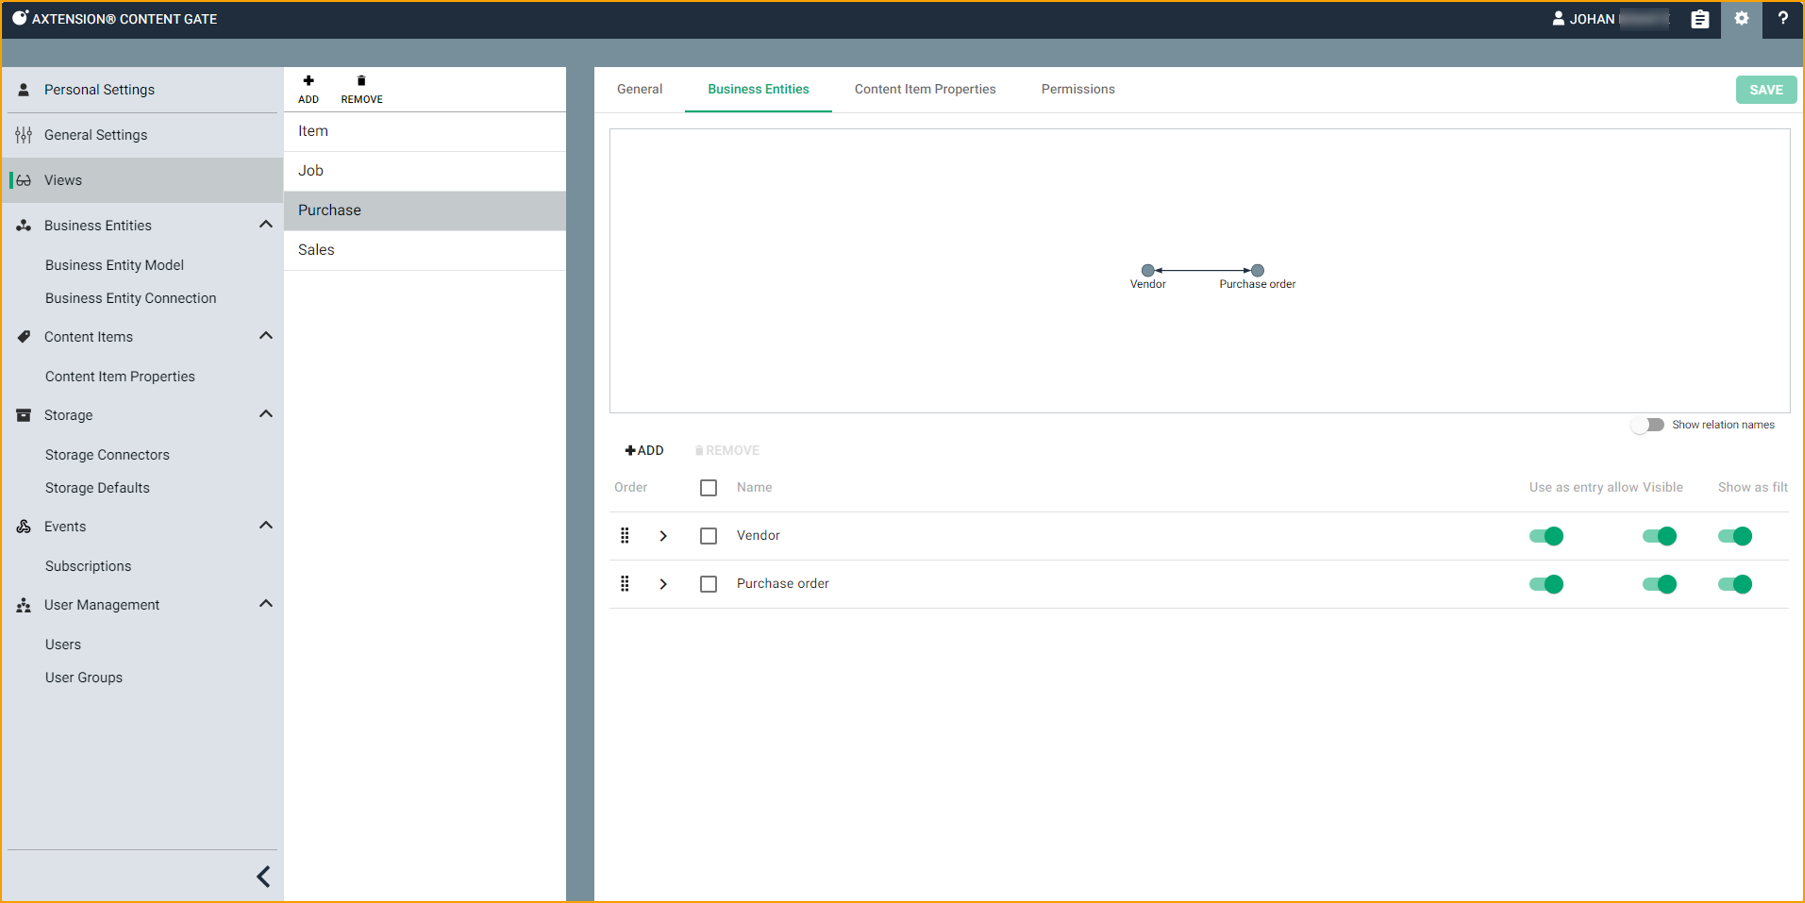Click the Personal Settings person icon

(23, 90)
